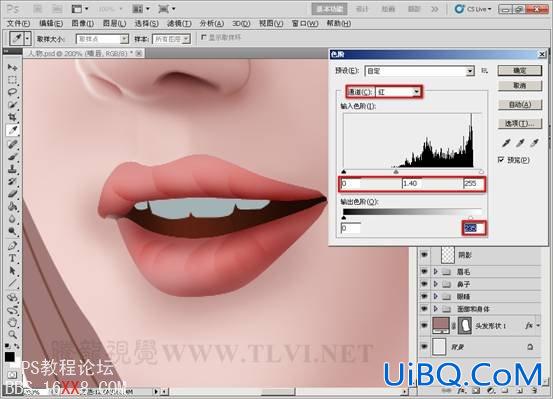The width and height of the screenshot is (553, 399).
Task: Select the Blur tool
Action: point(12,219)
